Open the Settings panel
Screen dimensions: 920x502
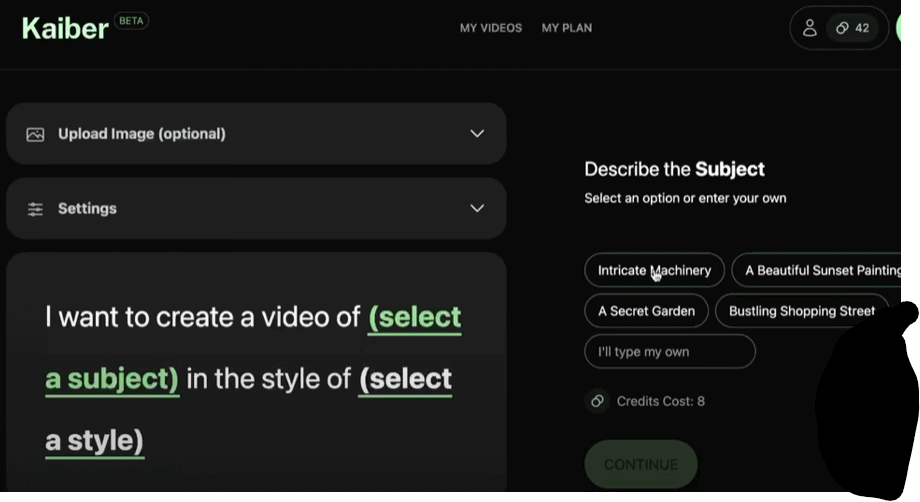(256, 208)
